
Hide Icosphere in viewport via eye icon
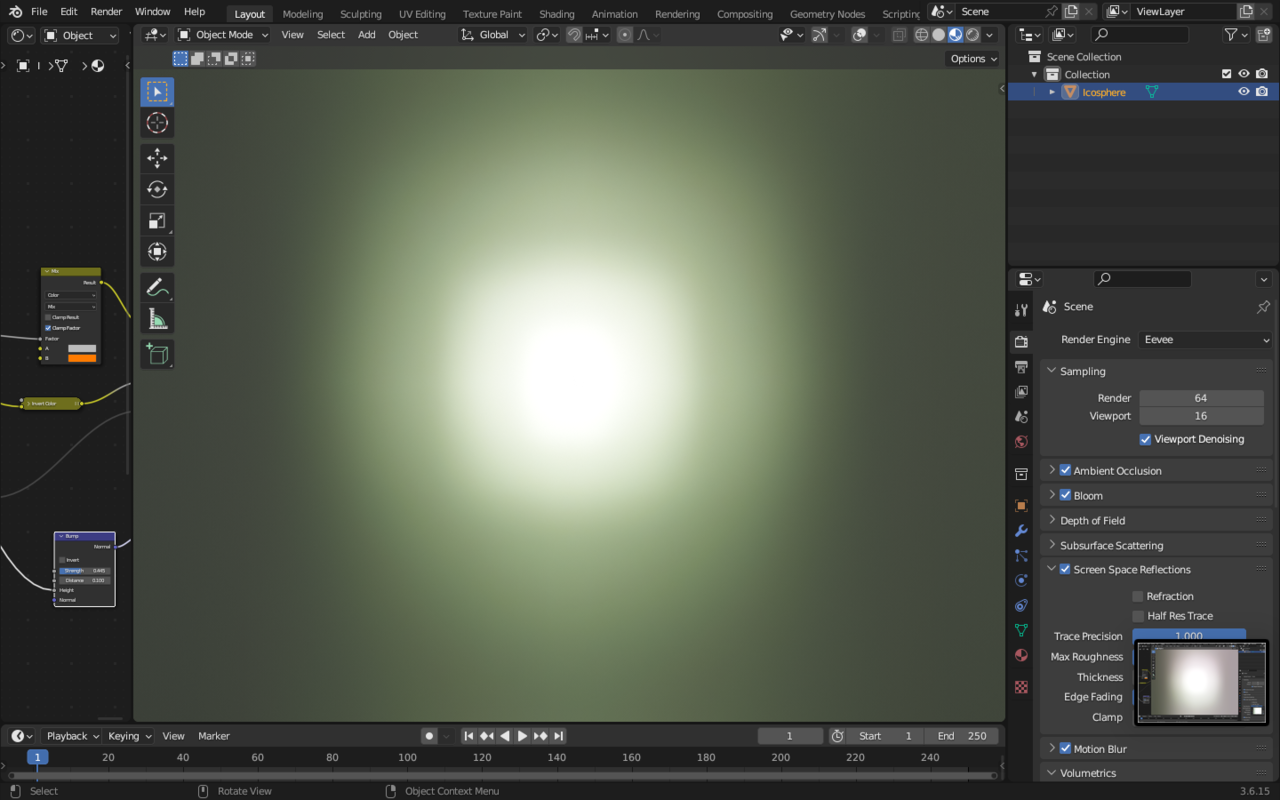tap(1244, 92)
